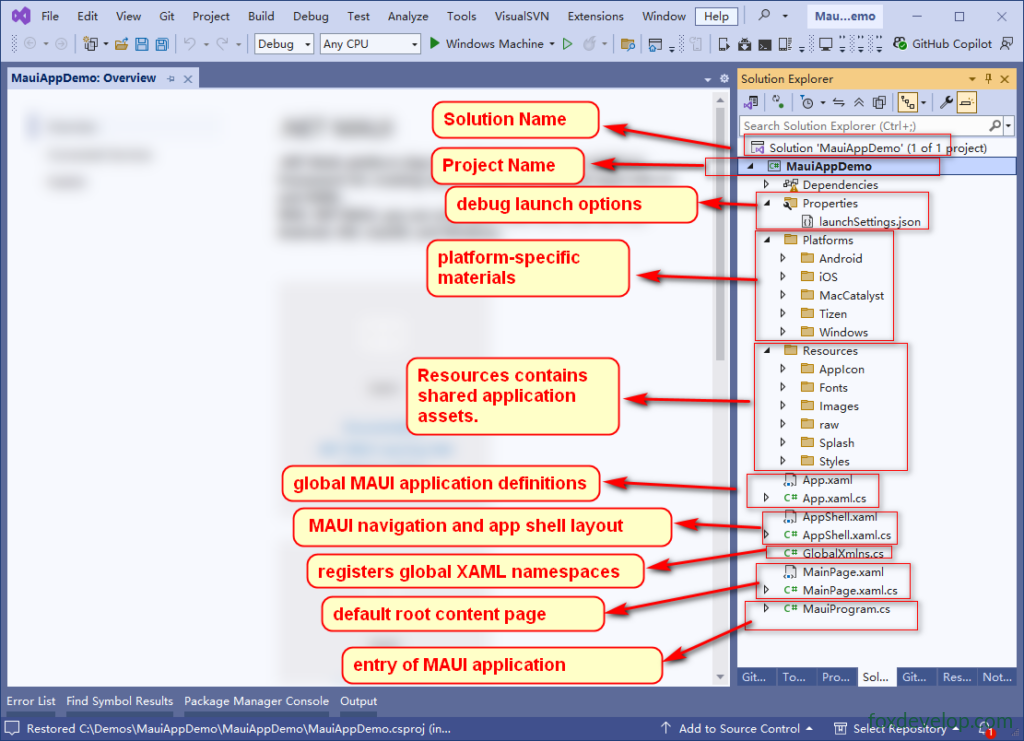Expand the Android folder
The width and height of the screenshot is (1024, 741).
(783, 259)
